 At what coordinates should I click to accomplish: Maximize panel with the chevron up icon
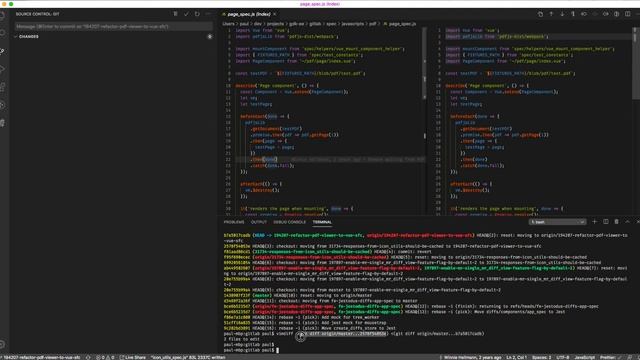(627, 222)
